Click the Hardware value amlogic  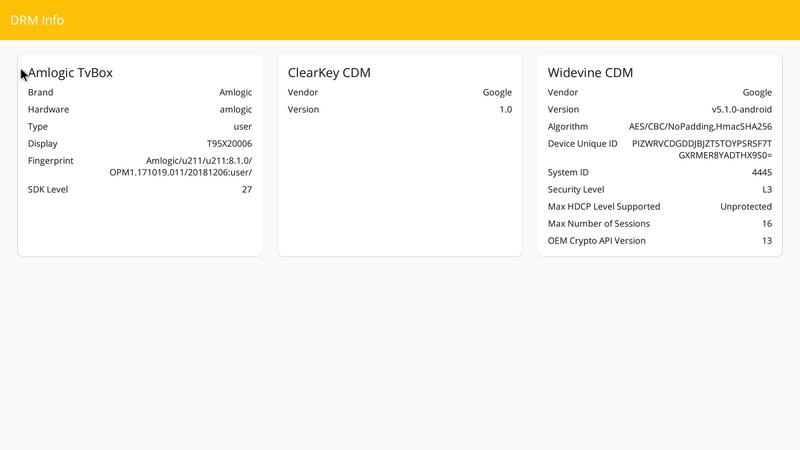tap(236, 109)
